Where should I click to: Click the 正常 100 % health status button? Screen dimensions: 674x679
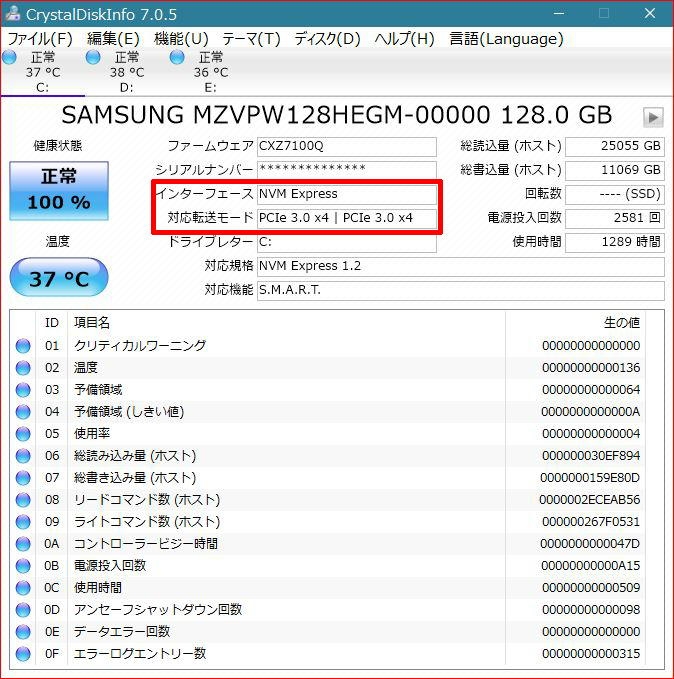click(59, 191)
